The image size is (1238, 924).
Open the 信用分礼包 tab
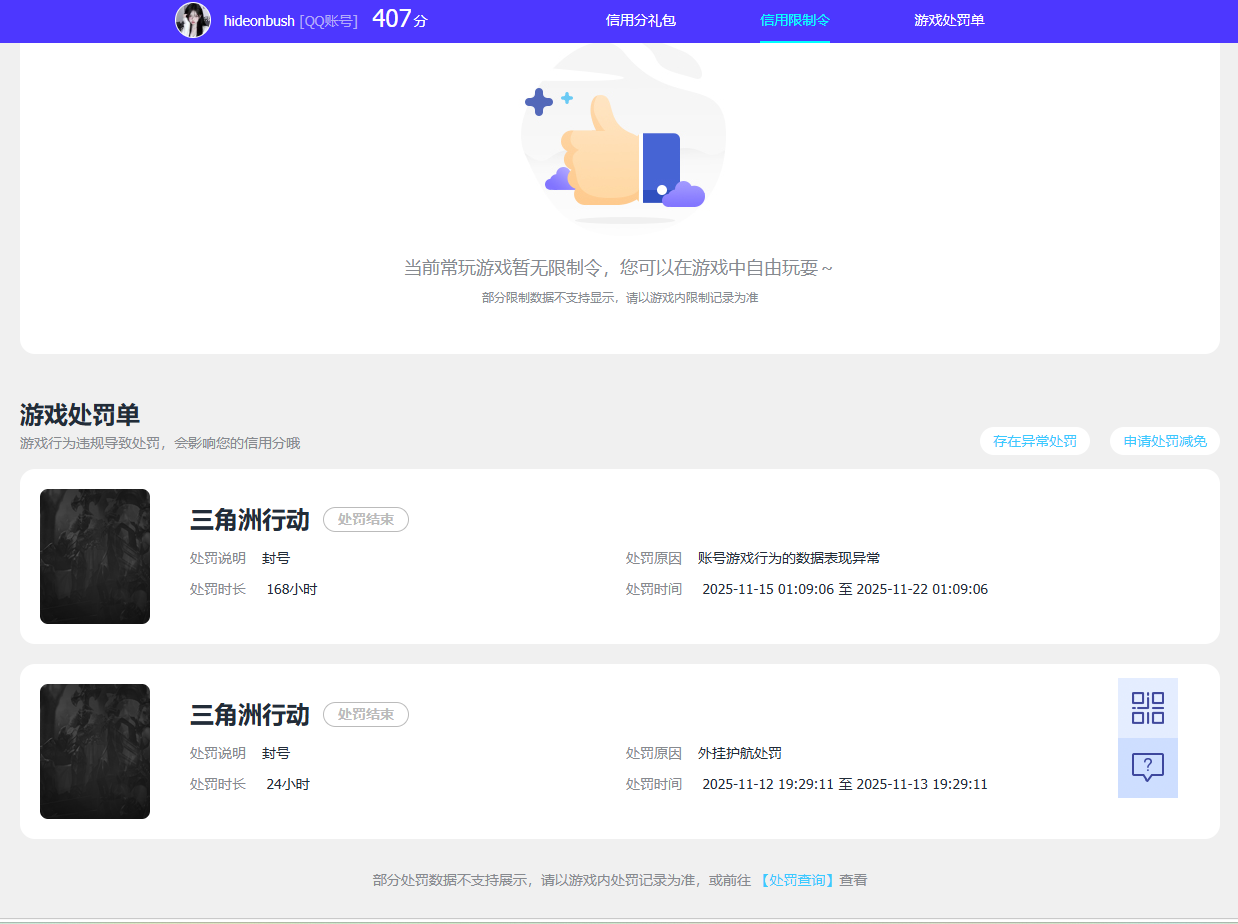tap(641, 20)
